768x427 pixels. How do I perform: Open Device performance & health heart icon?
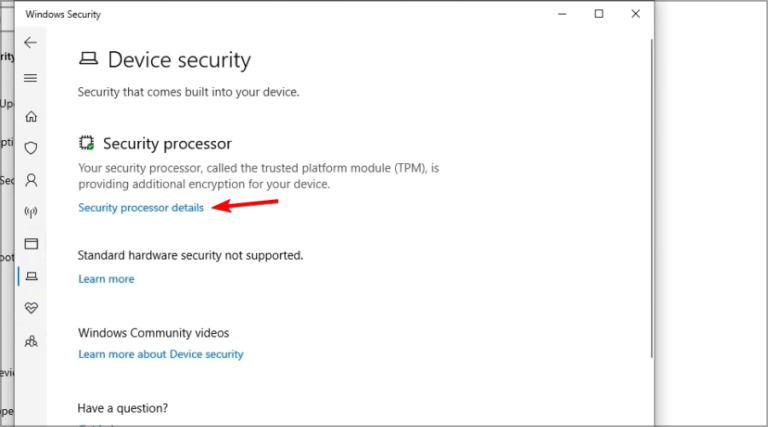click(31, 307)
